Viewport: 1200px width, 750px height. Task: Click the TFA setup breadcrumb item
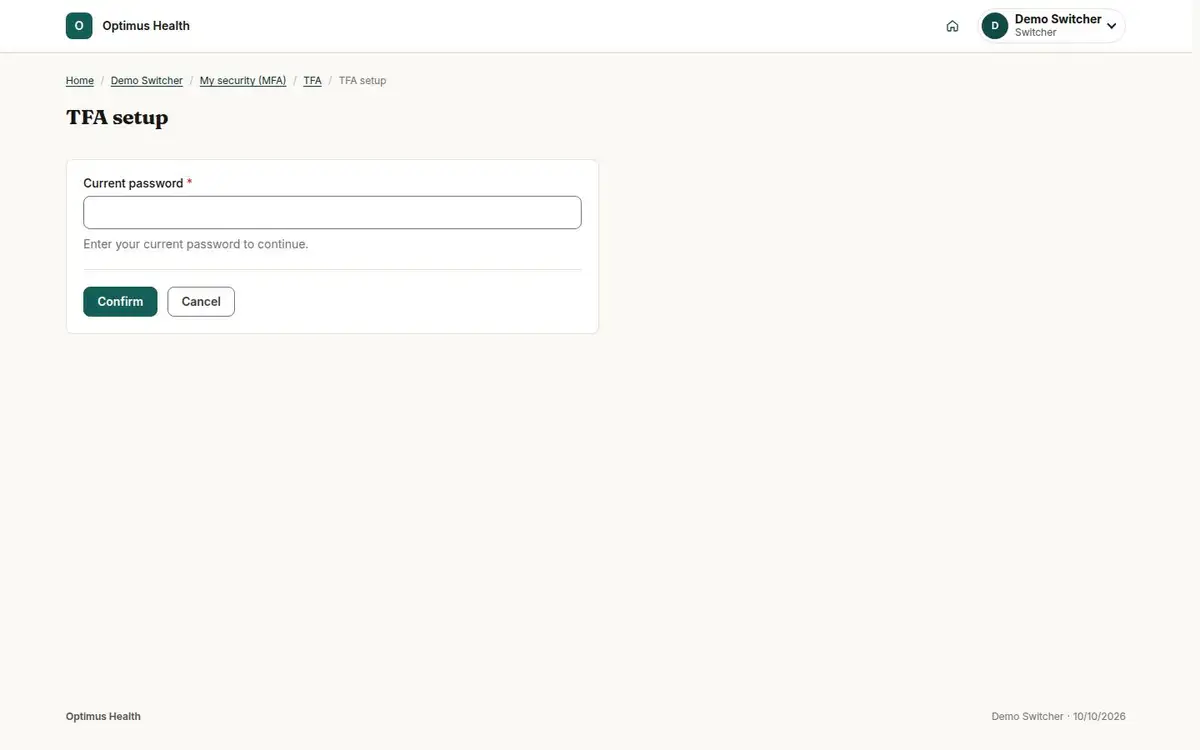point(362,81)
